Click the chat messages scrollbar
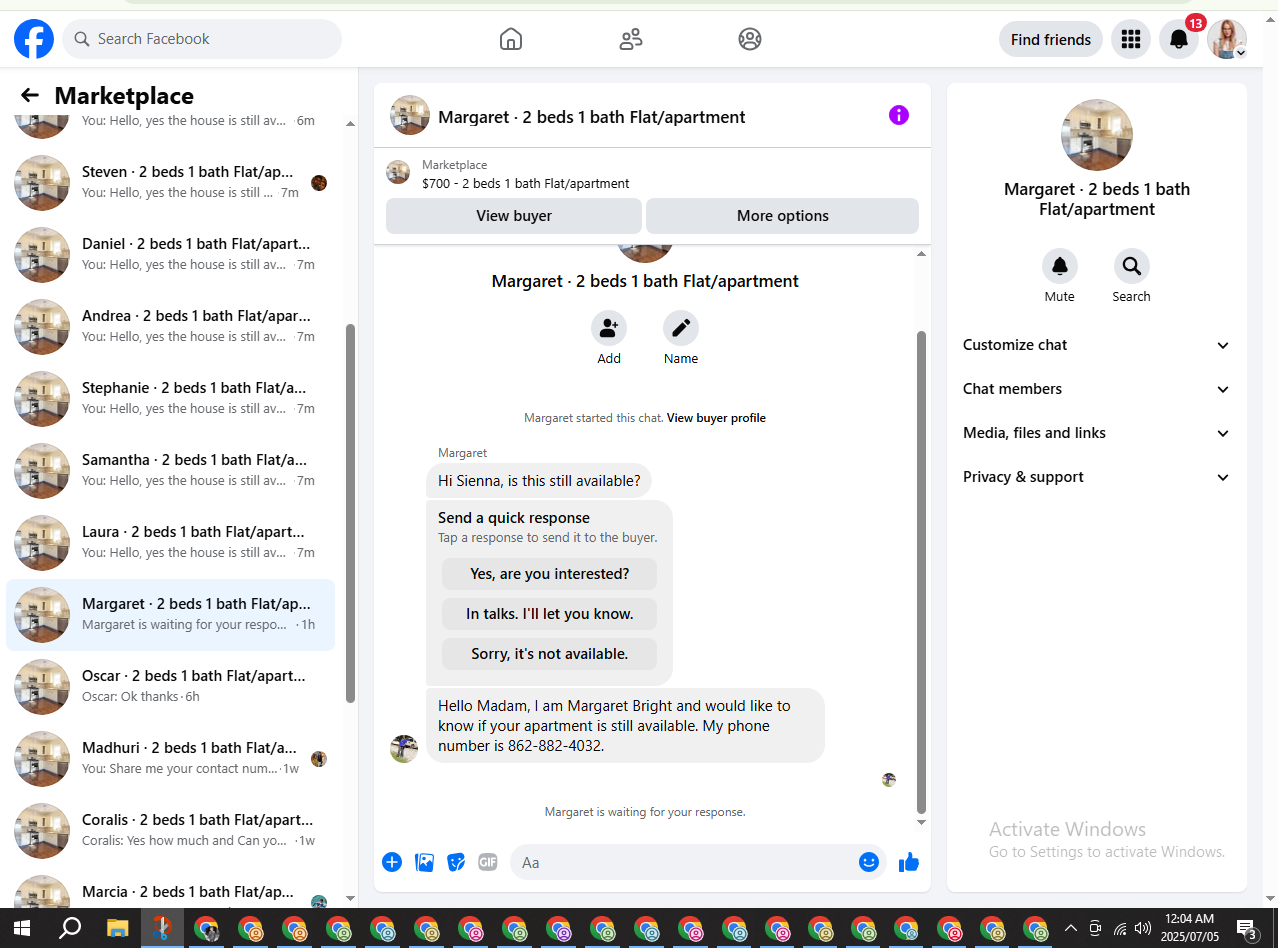Viewport: 1278px width, 948px height. [922, 572]
